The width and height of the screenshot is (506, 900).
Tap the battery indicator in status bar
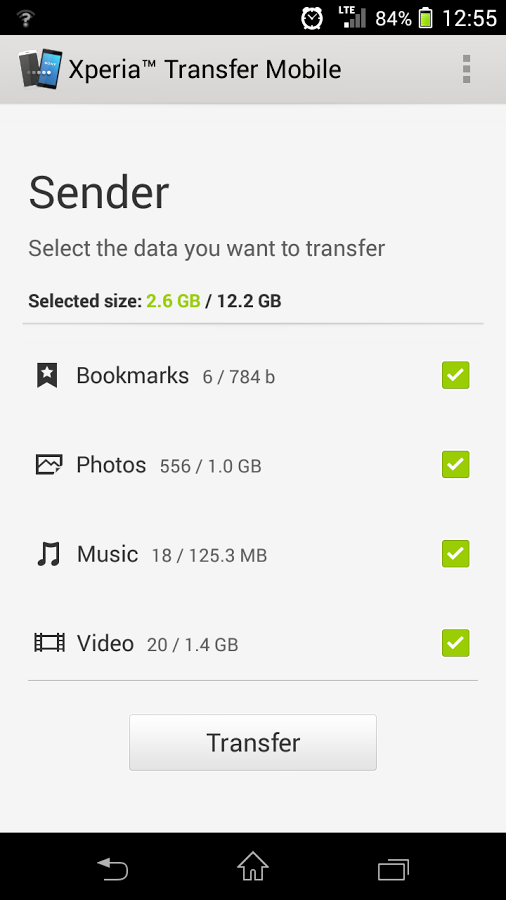[425, 18]
